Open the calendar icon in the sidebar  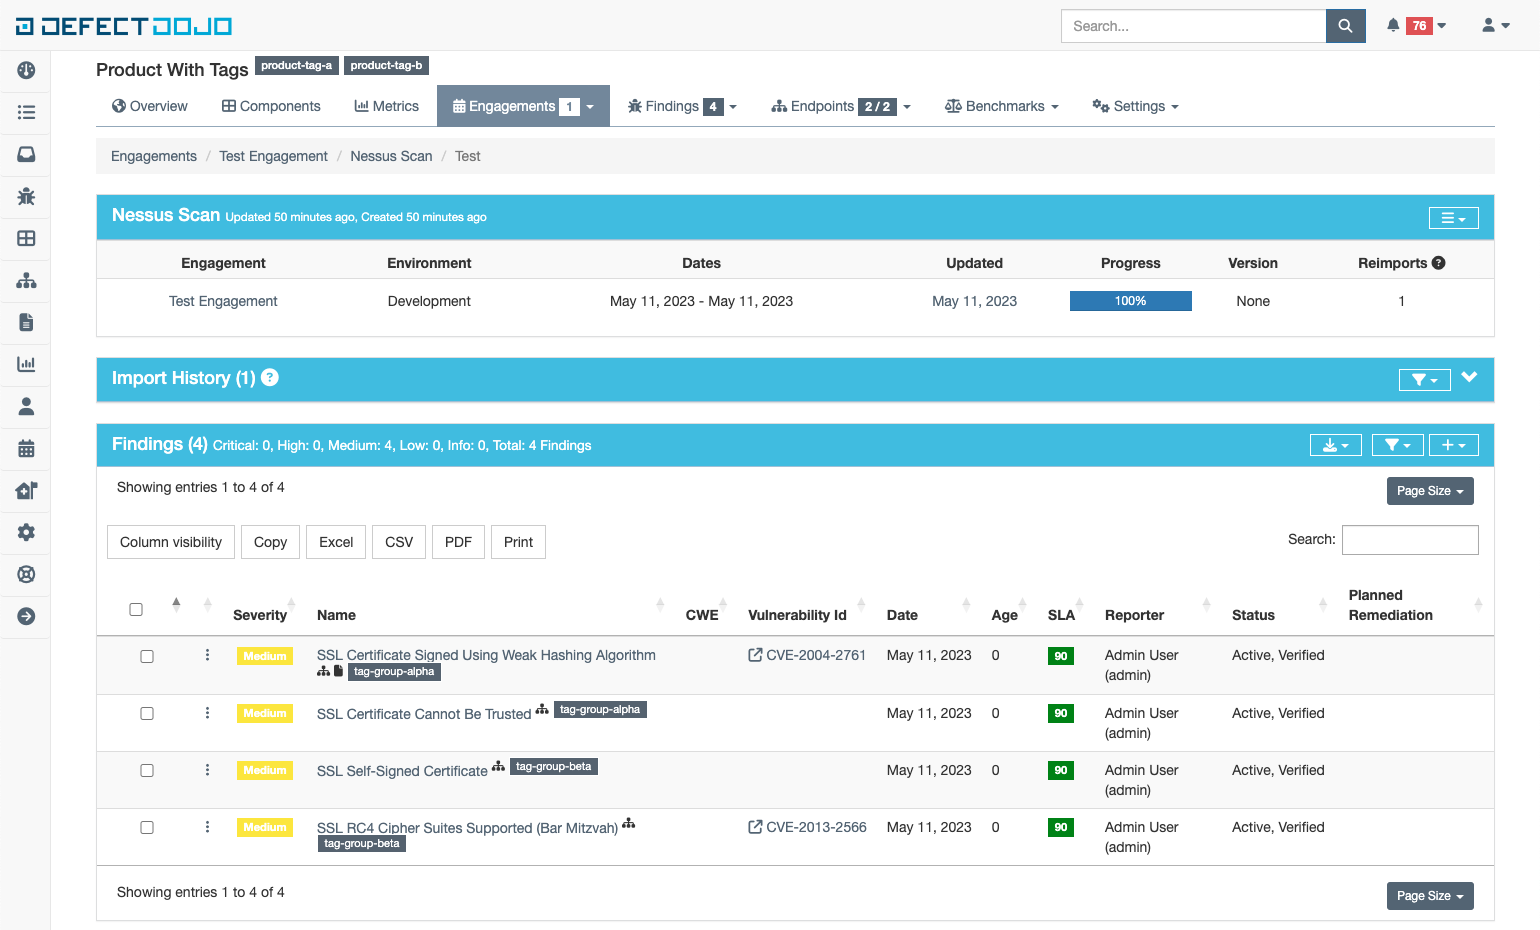click(25, 448)
